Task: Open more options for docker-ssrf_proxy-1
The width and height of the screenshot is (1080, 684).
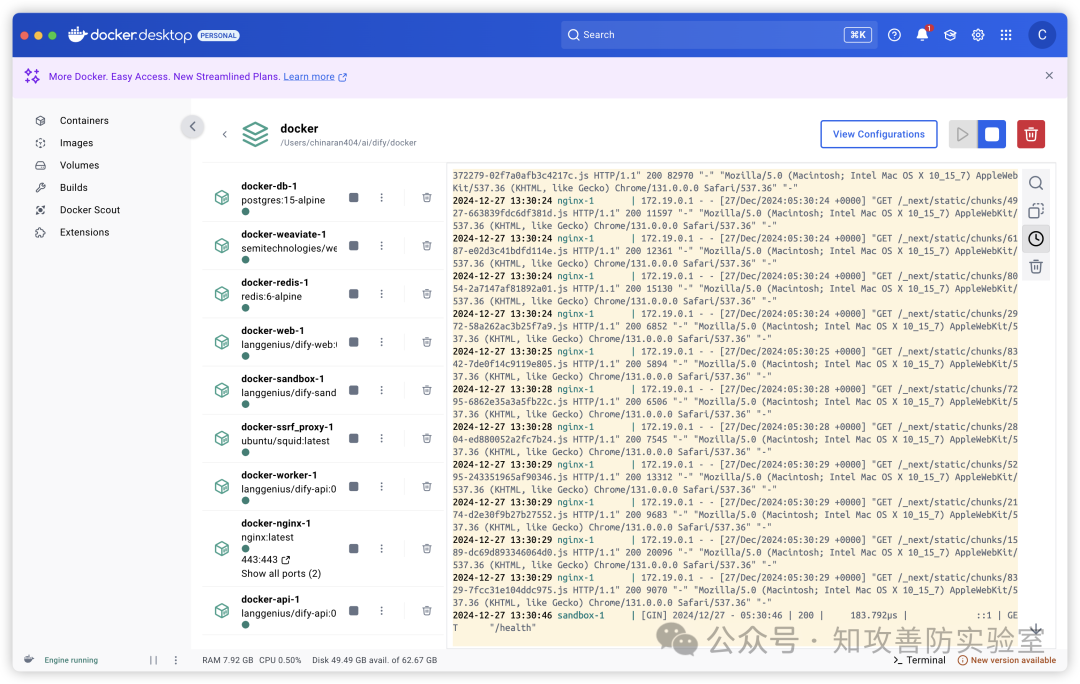Action: (x=382, y=439)
